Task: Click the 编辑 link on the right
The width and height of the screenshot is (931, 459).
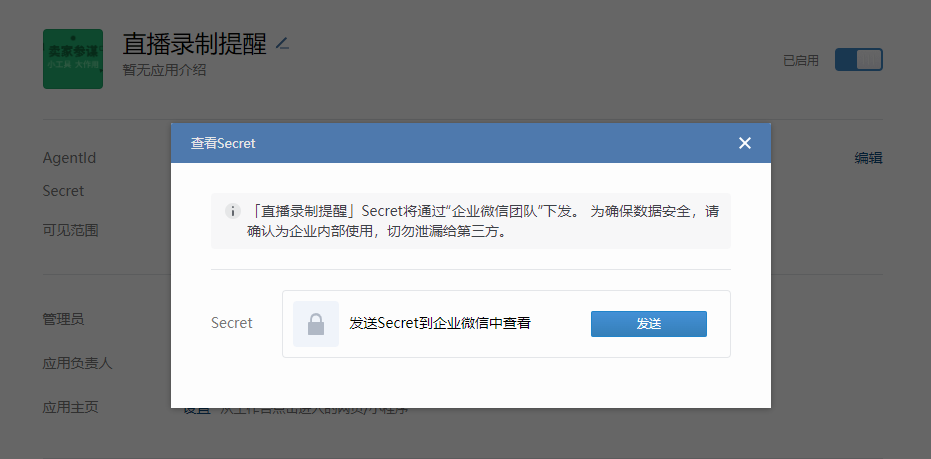Action: pos(868,158)
